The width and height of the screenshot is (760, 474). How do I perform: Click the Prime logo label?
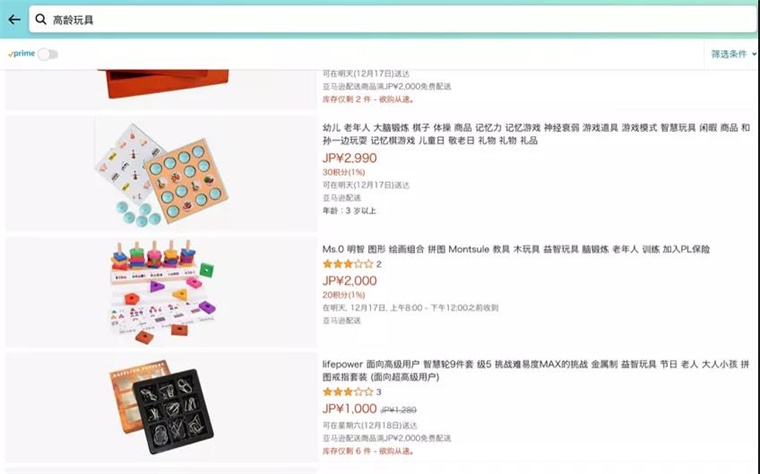click(21, 53)
